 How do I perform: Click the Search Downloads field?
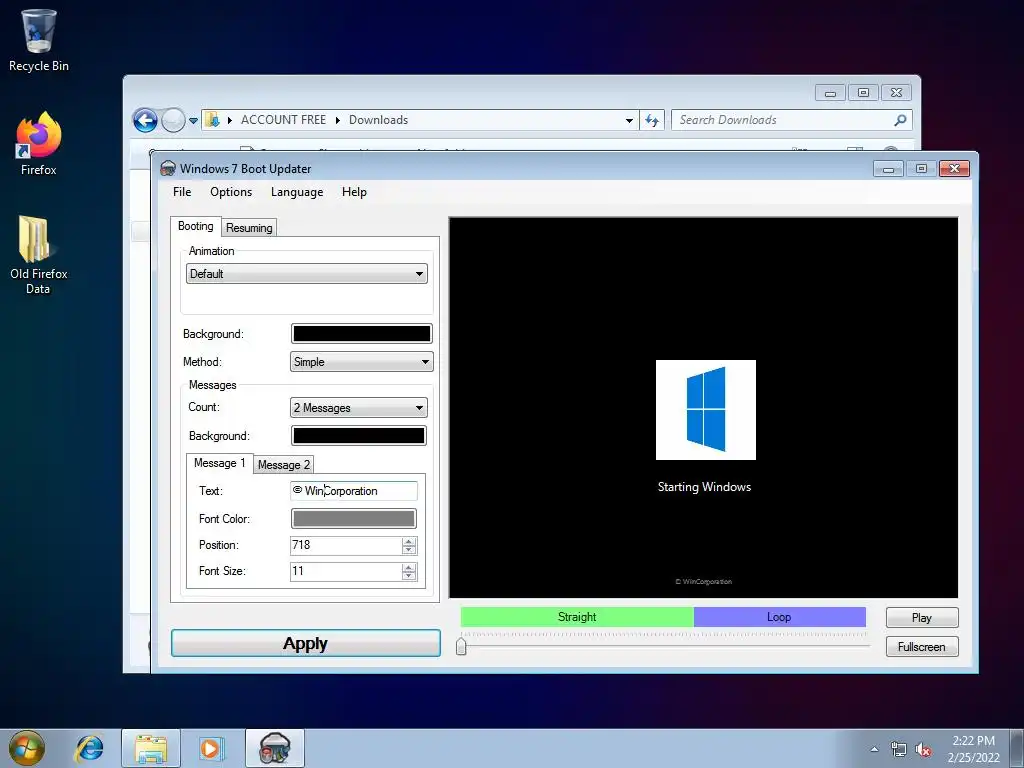pyautogui.click(x=784, y=120)
